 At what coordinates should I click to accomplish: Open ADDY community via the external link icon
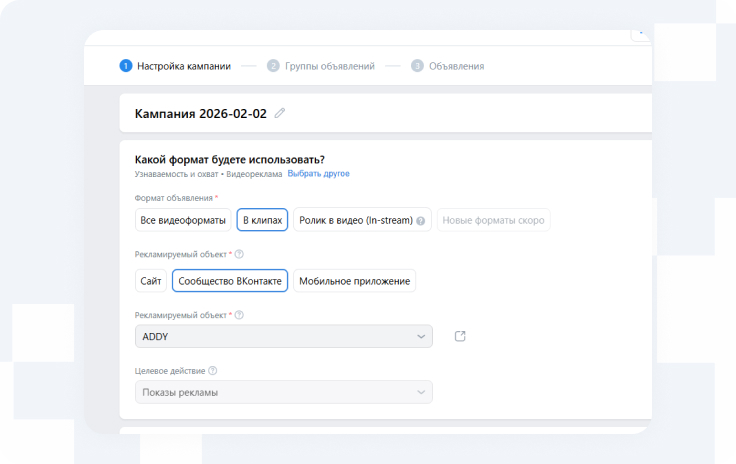pos(460,336)
